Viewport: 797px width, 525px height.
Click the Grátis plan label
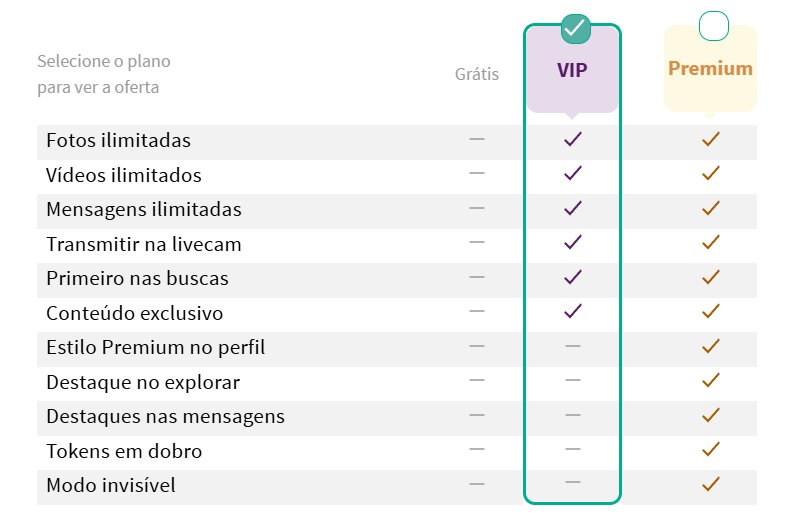(477, 74)
